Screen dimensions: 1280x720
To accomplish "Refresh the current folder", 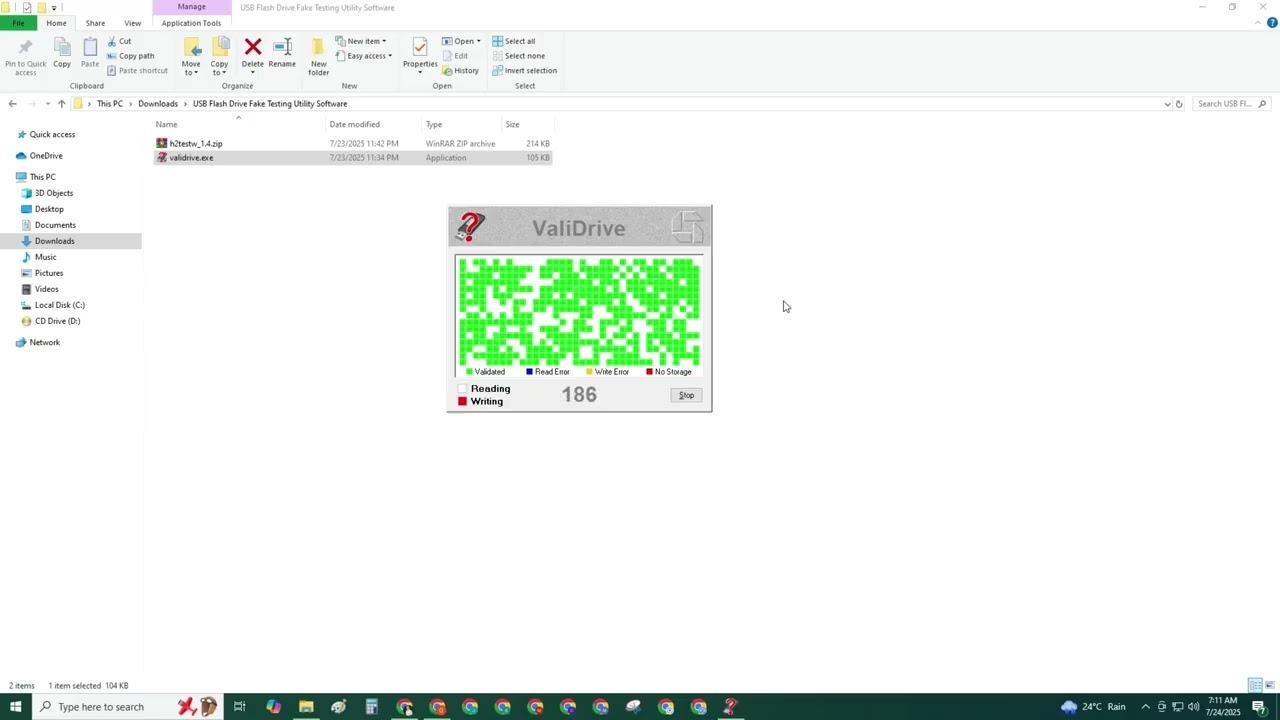I will (x=1179, y=104).
